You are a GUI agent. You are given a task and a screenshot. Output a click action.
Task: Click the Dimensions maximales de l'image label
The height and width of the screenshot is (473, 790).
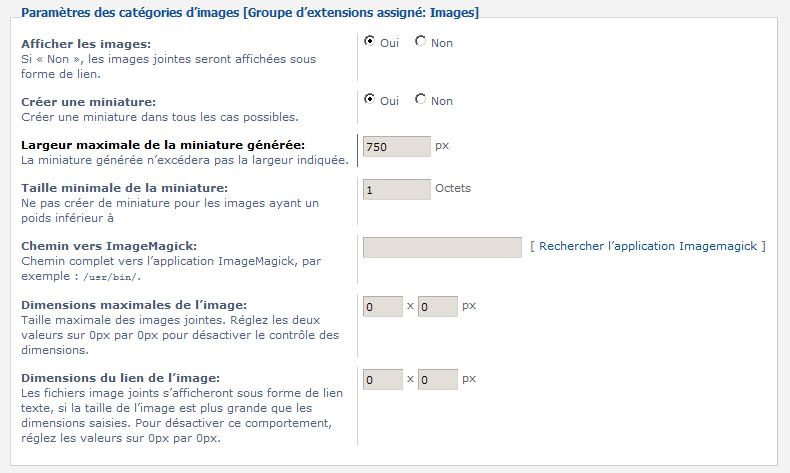[x=133, y=304]
